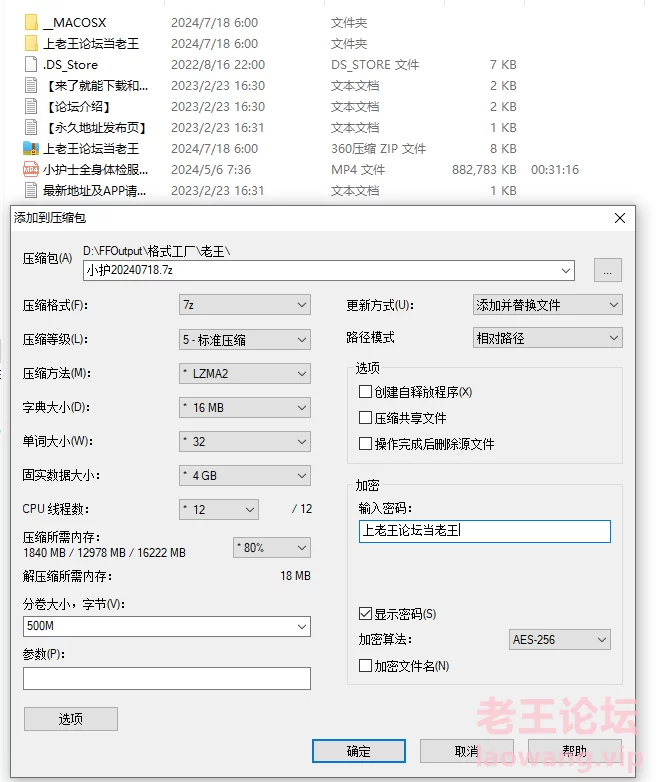Open the 更新方式 dropdown

pos(547,305)
